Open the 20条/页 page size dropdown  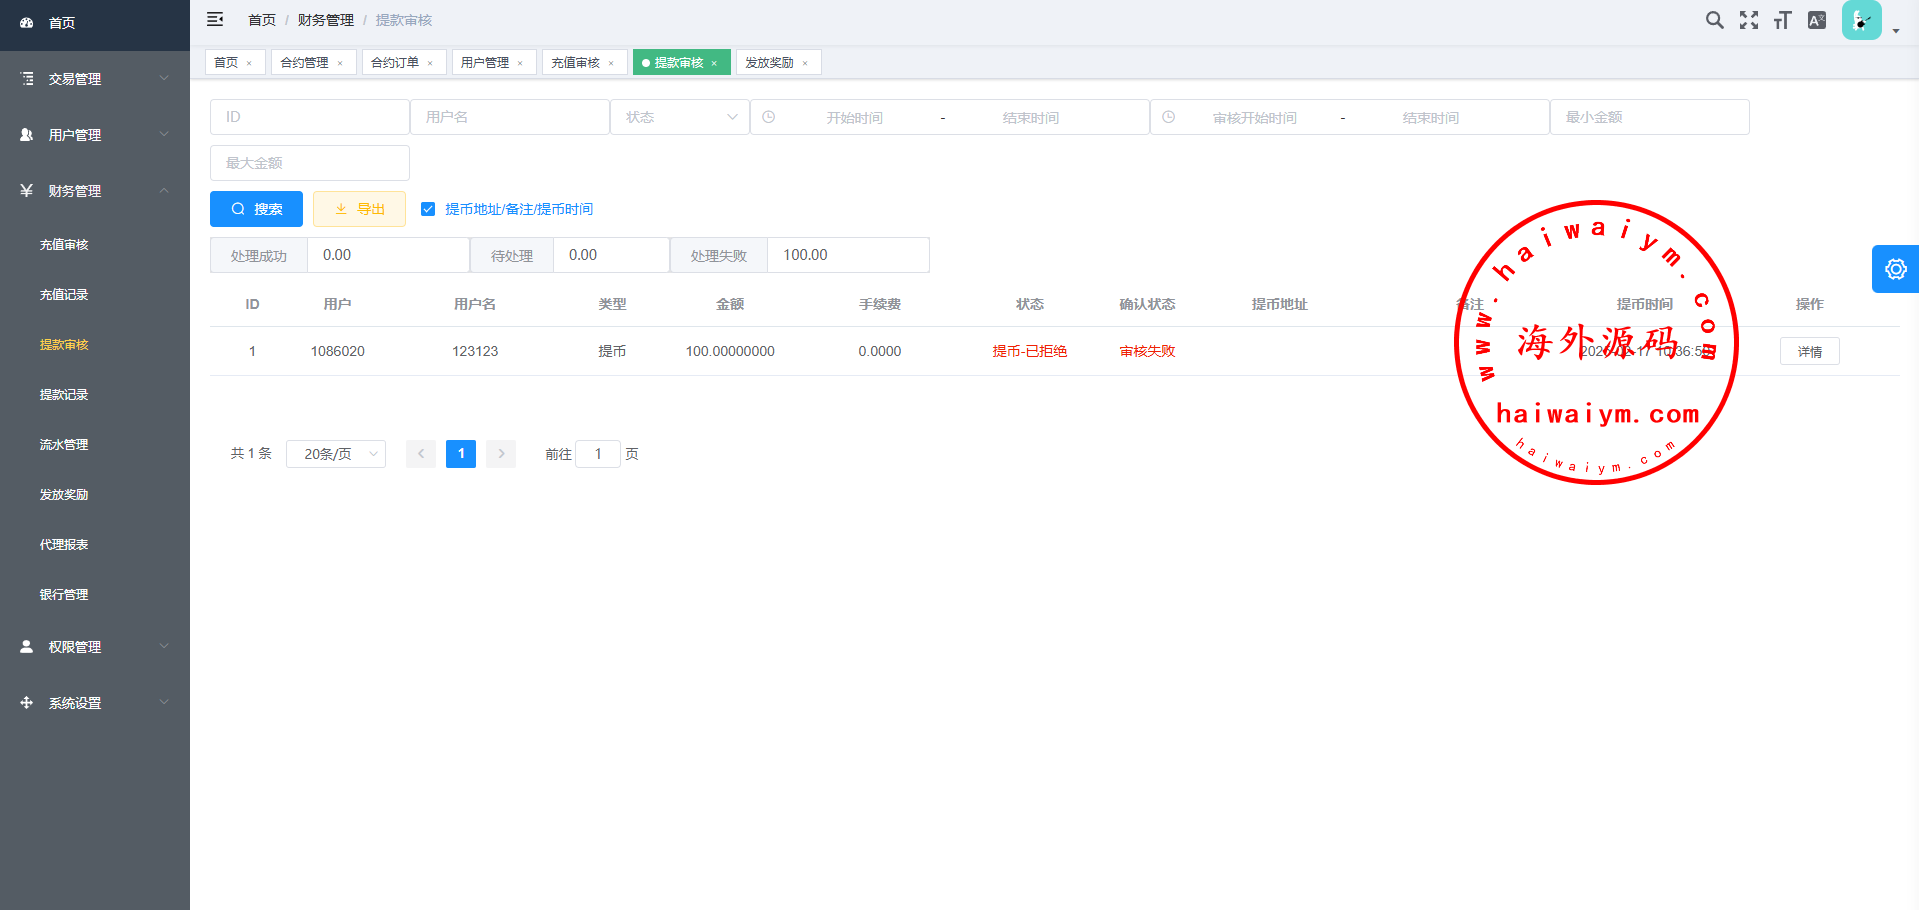(x=336, y=454)
